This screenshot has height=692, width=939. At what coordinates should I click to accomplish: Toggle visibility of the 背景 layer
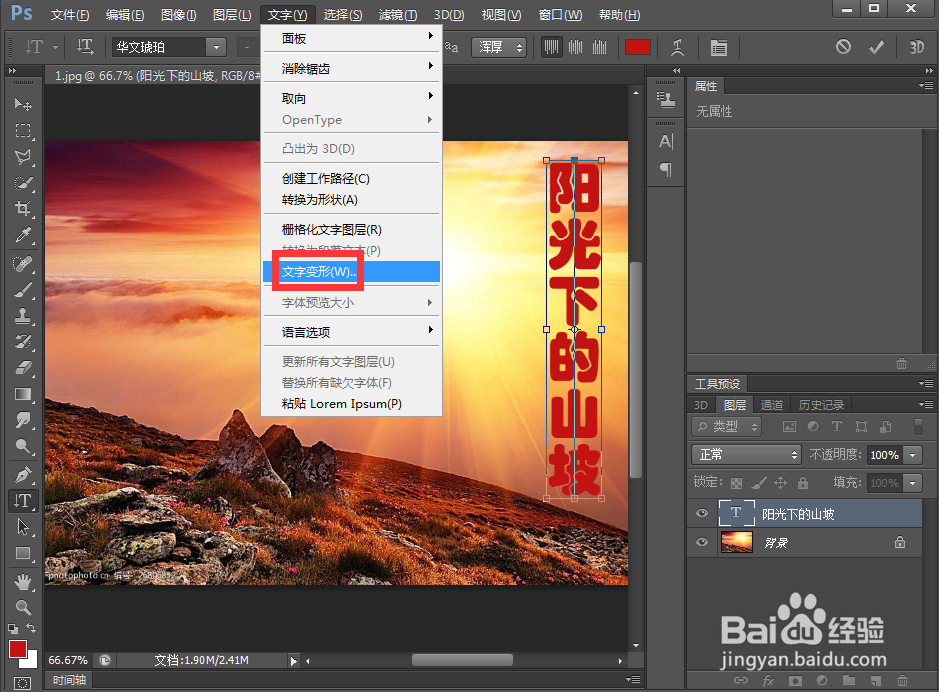coord(701,542)
